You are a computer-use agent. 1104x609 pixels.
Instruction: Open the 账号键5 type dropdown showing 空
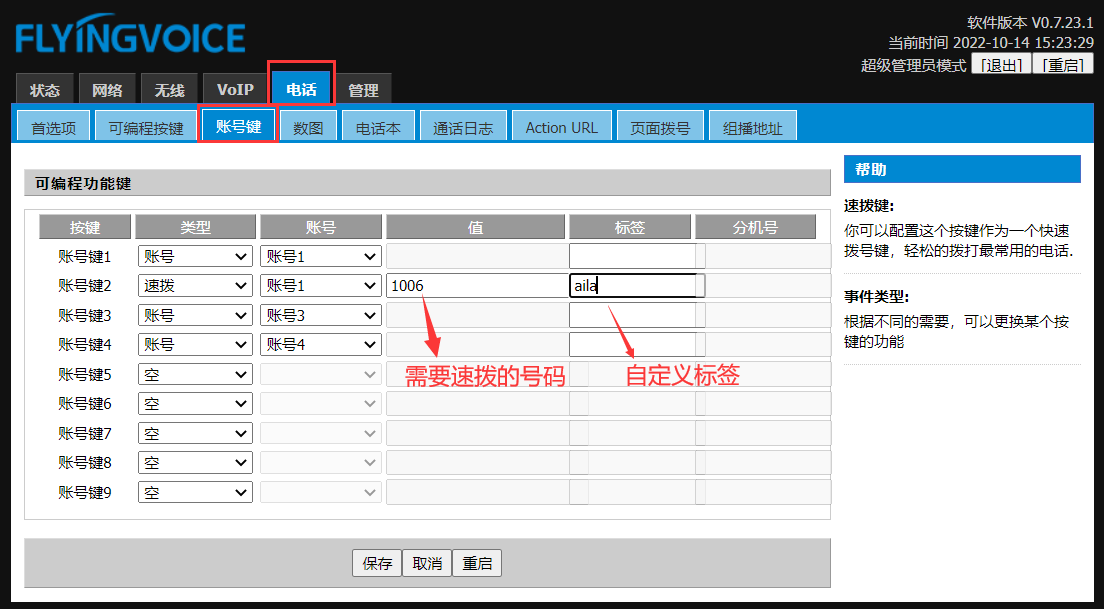(x=195, y=375)
